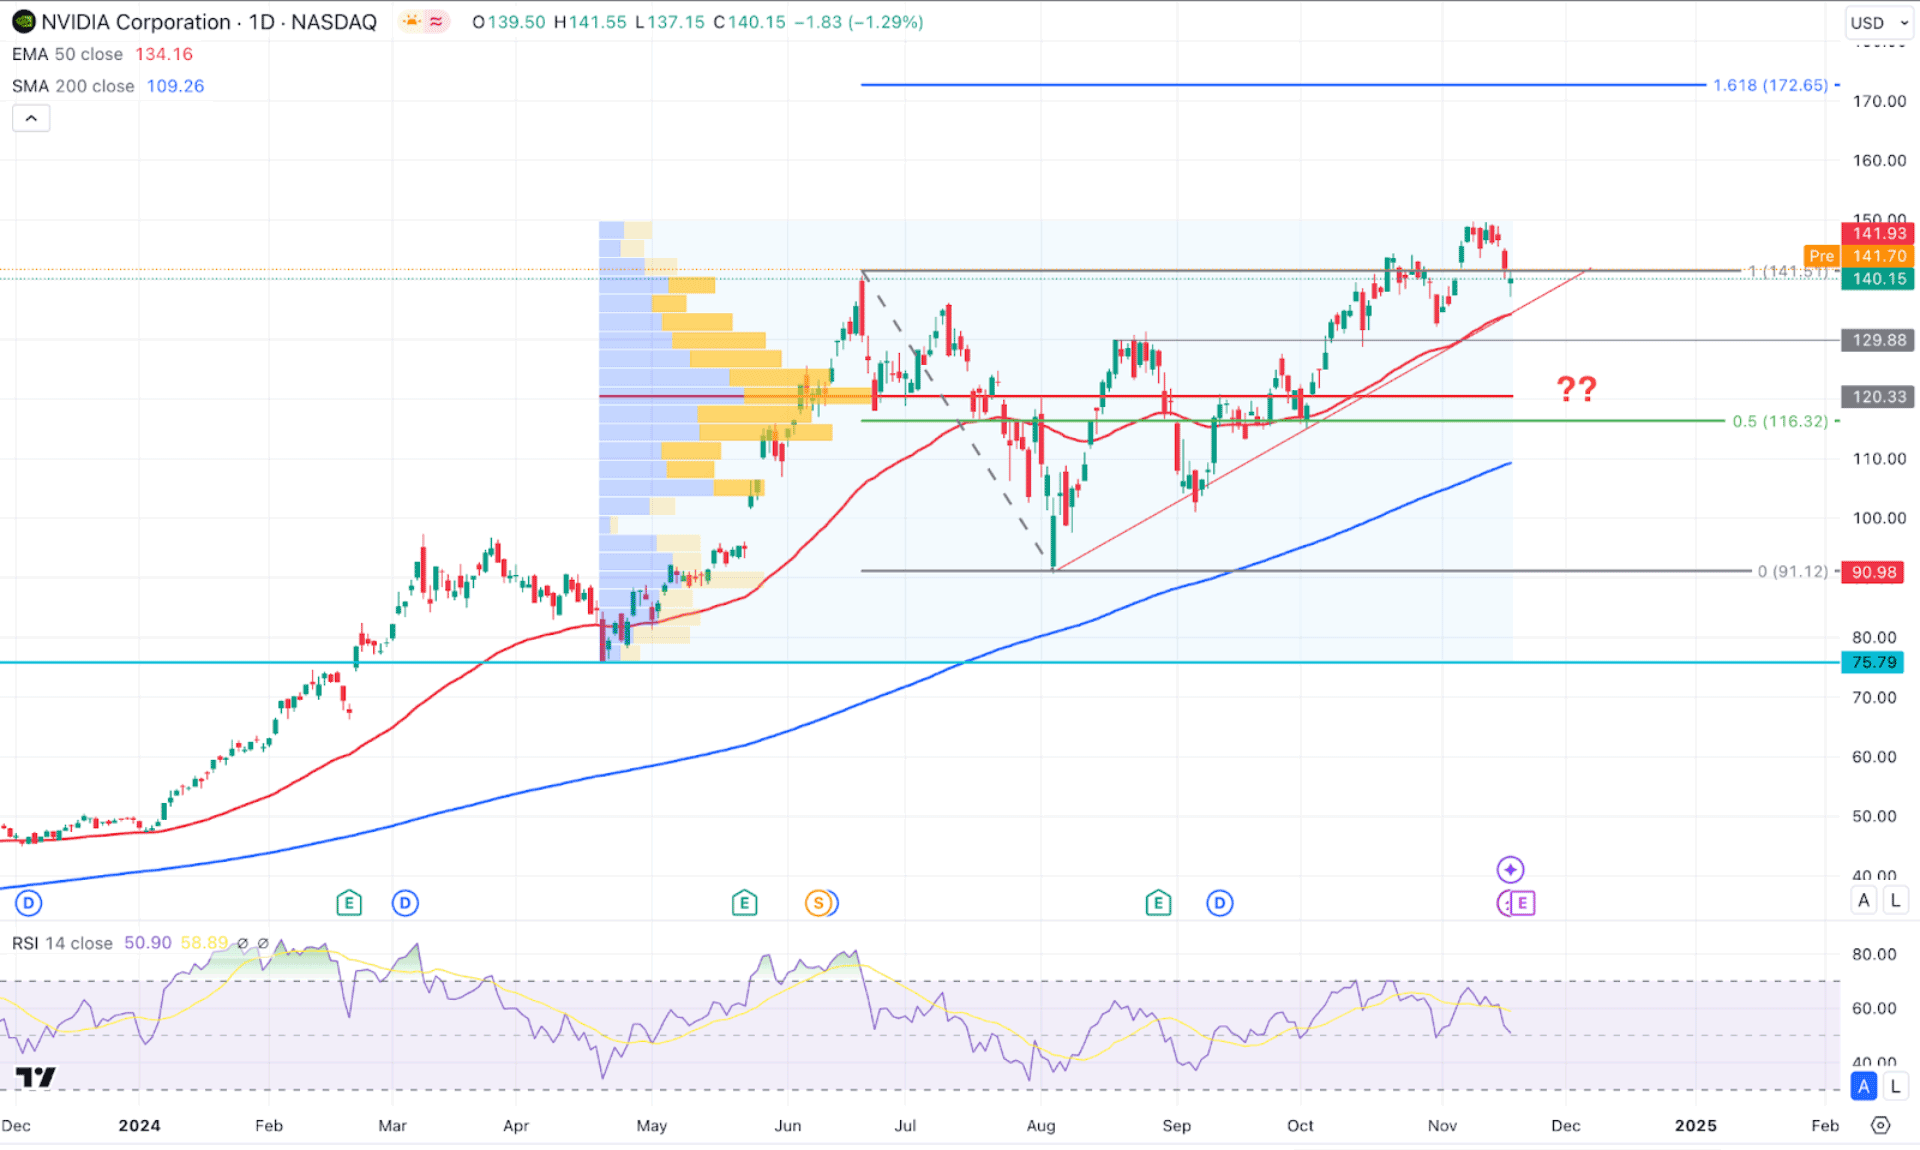Screen dimensions: 1920x1150
Task: Click the cyan 75.79 price label
Action: 1873,662
